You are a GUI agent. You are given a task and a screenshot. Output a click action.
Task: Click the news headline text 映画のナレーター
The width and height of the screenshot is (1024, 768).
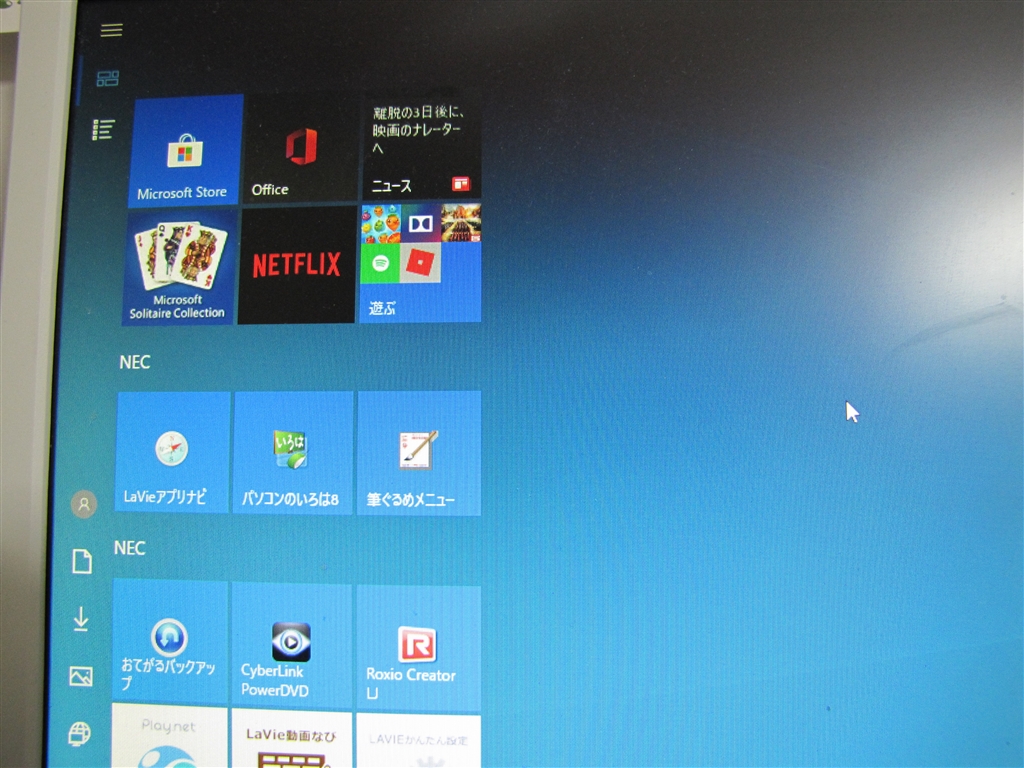(x=417, y=129)
